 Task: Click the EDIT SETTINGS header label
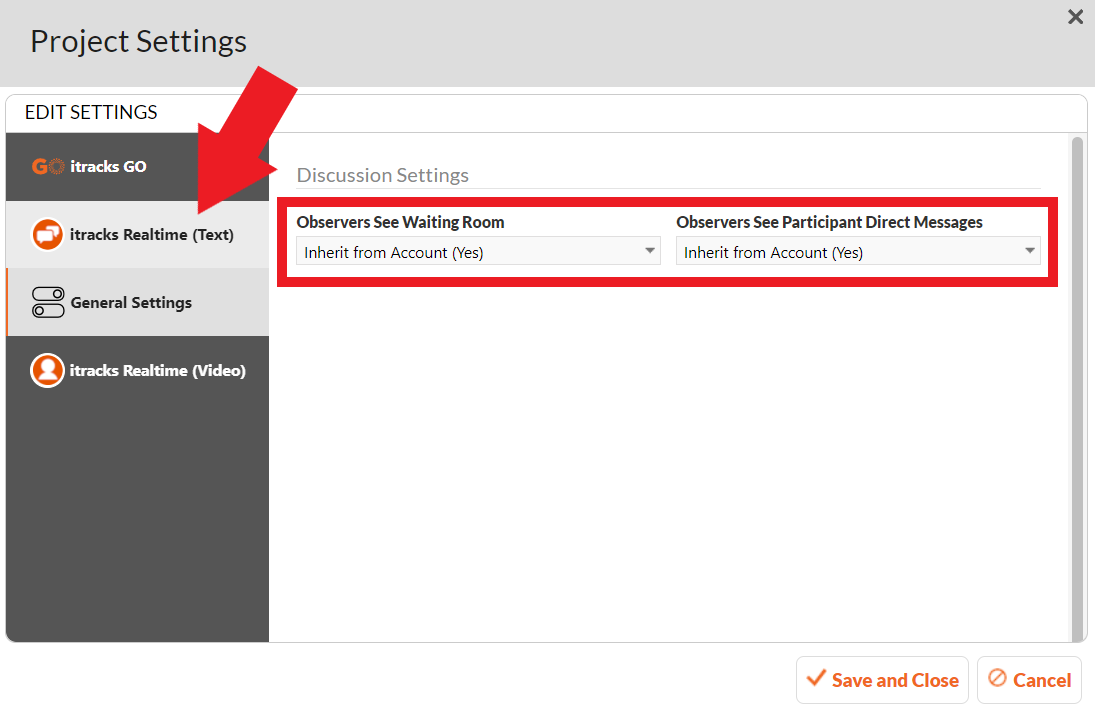[x=91, y=112]
